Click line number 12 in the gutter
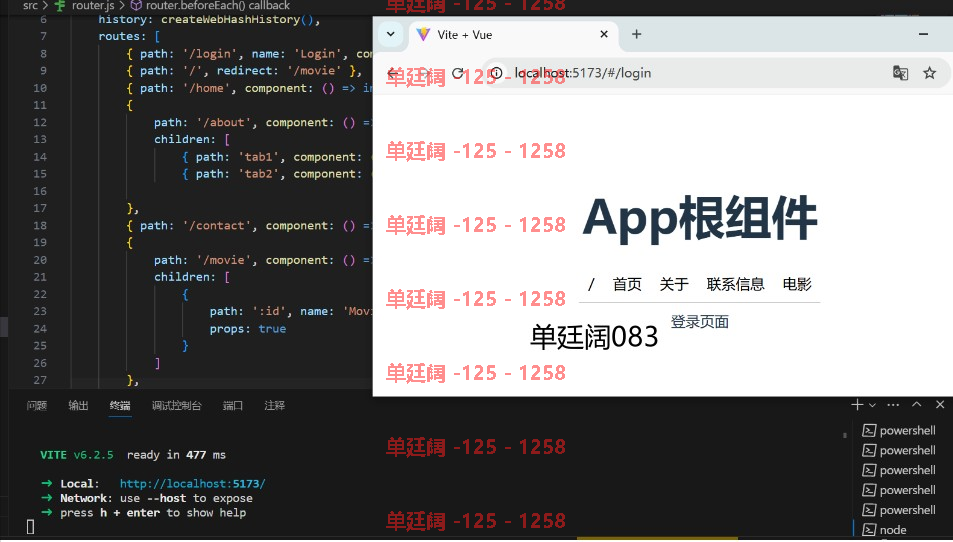This screenshot has width=953, height=542. [x=40, y=123]
